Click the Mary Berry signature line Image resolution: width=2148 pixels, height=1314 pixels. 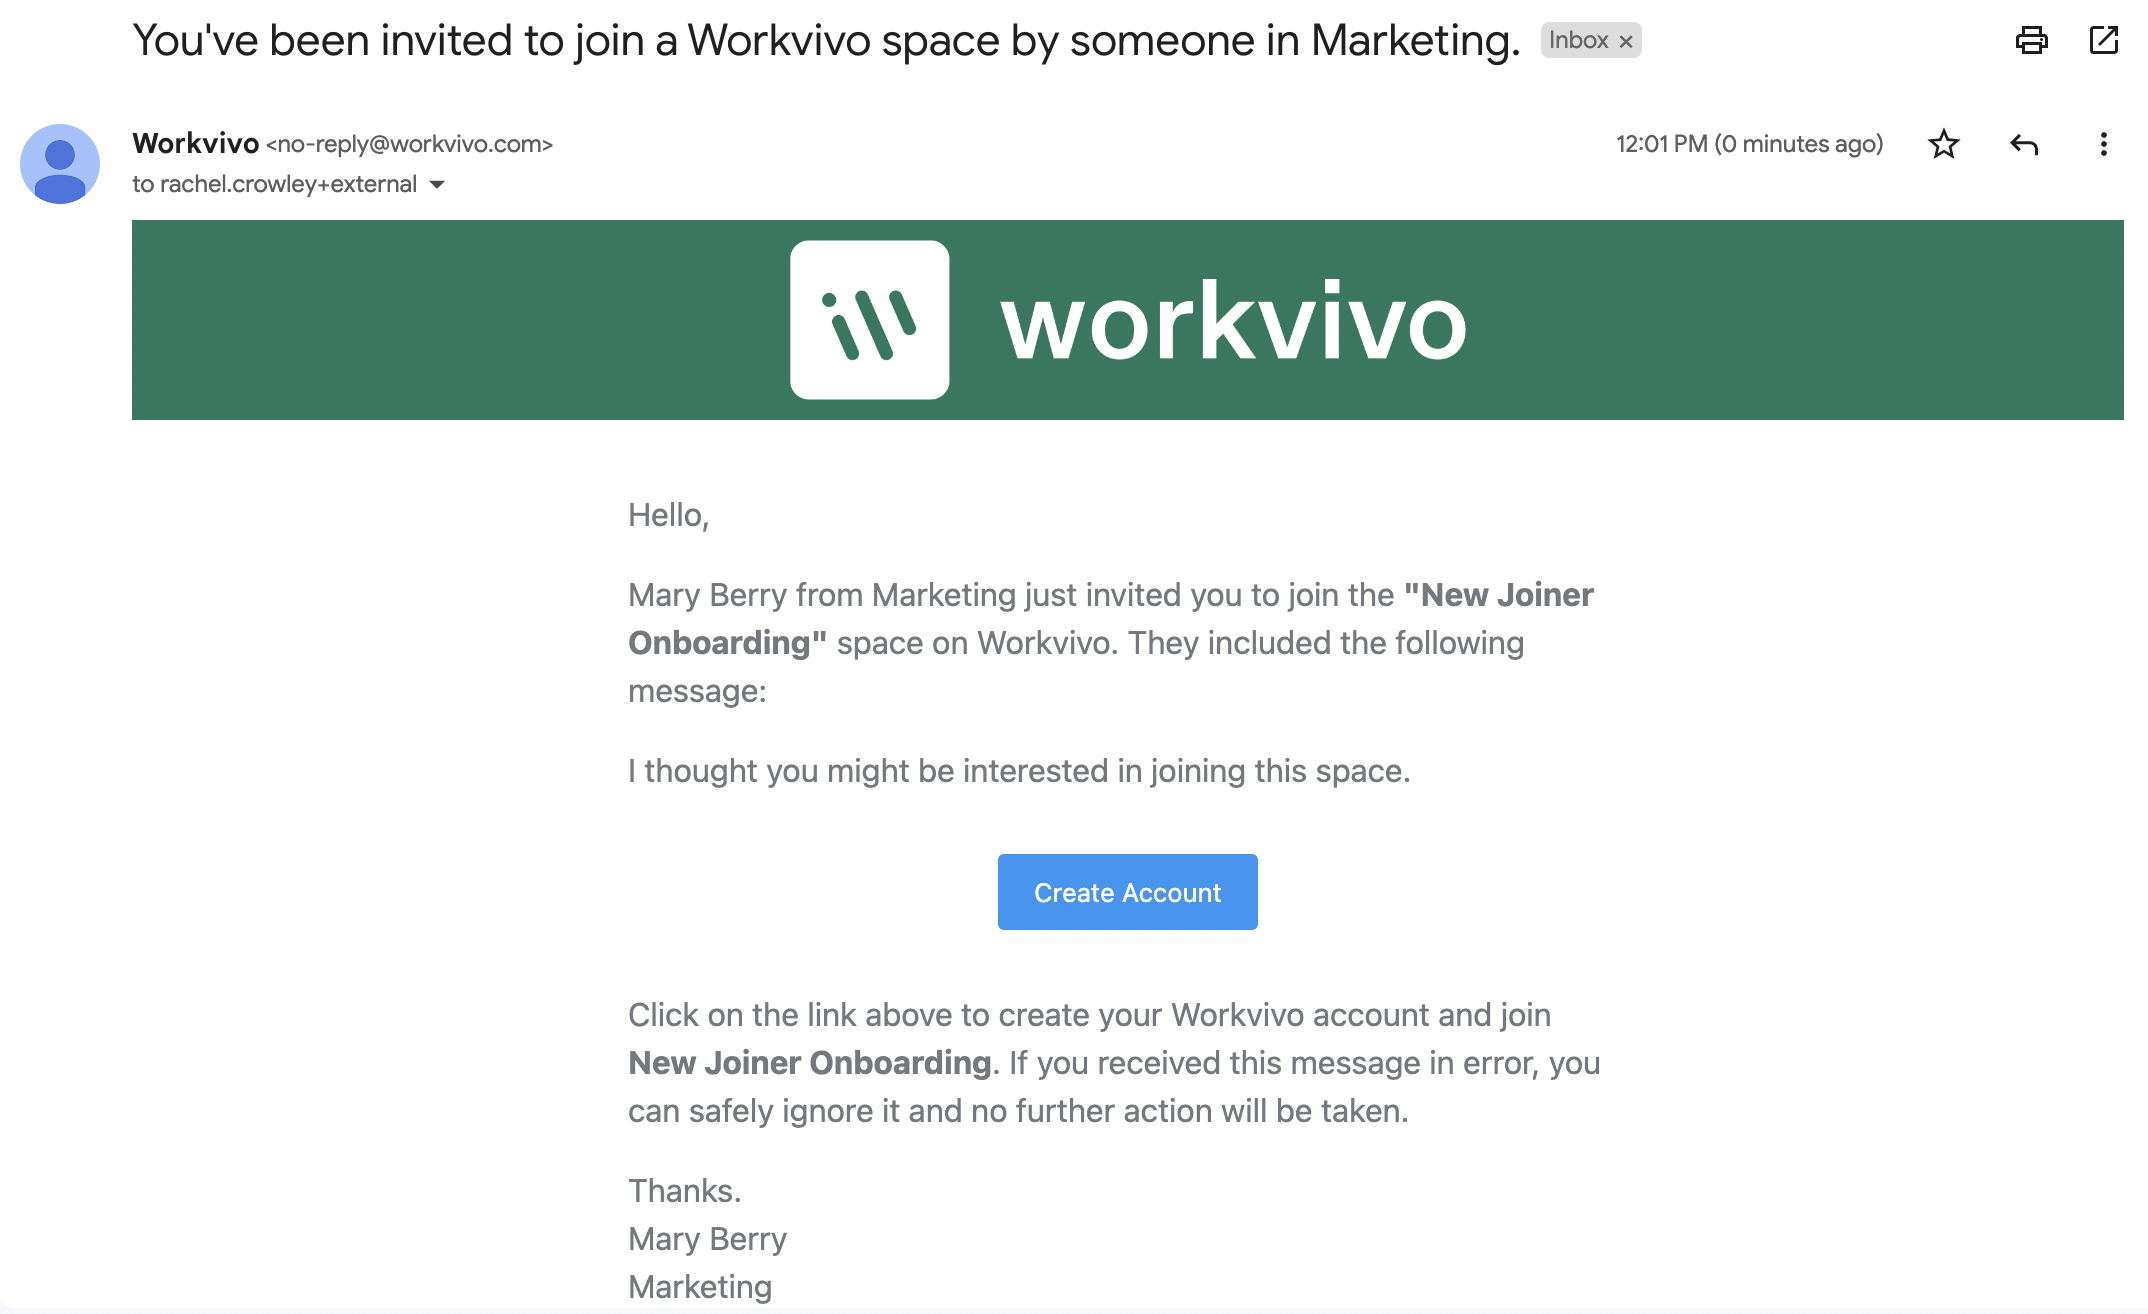707,1239
